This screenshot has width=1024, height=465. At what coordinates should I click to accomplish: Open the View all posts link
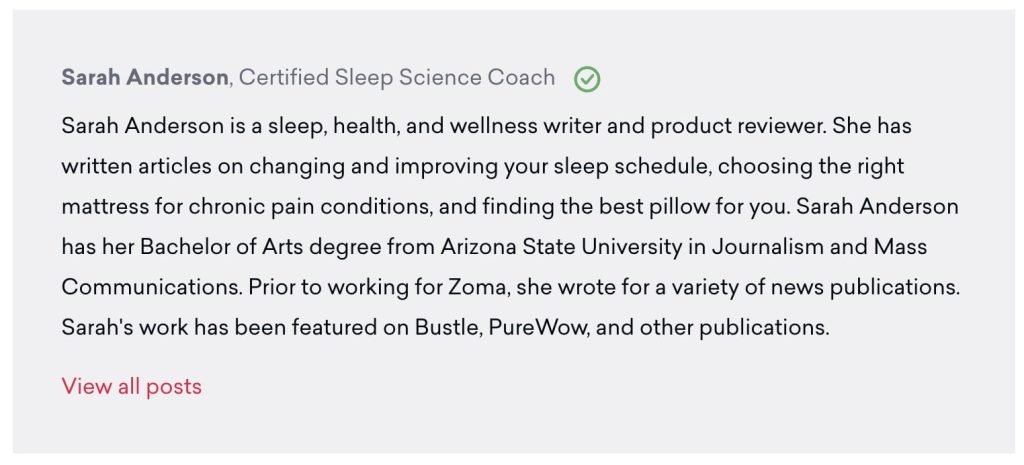coord(131,386)
